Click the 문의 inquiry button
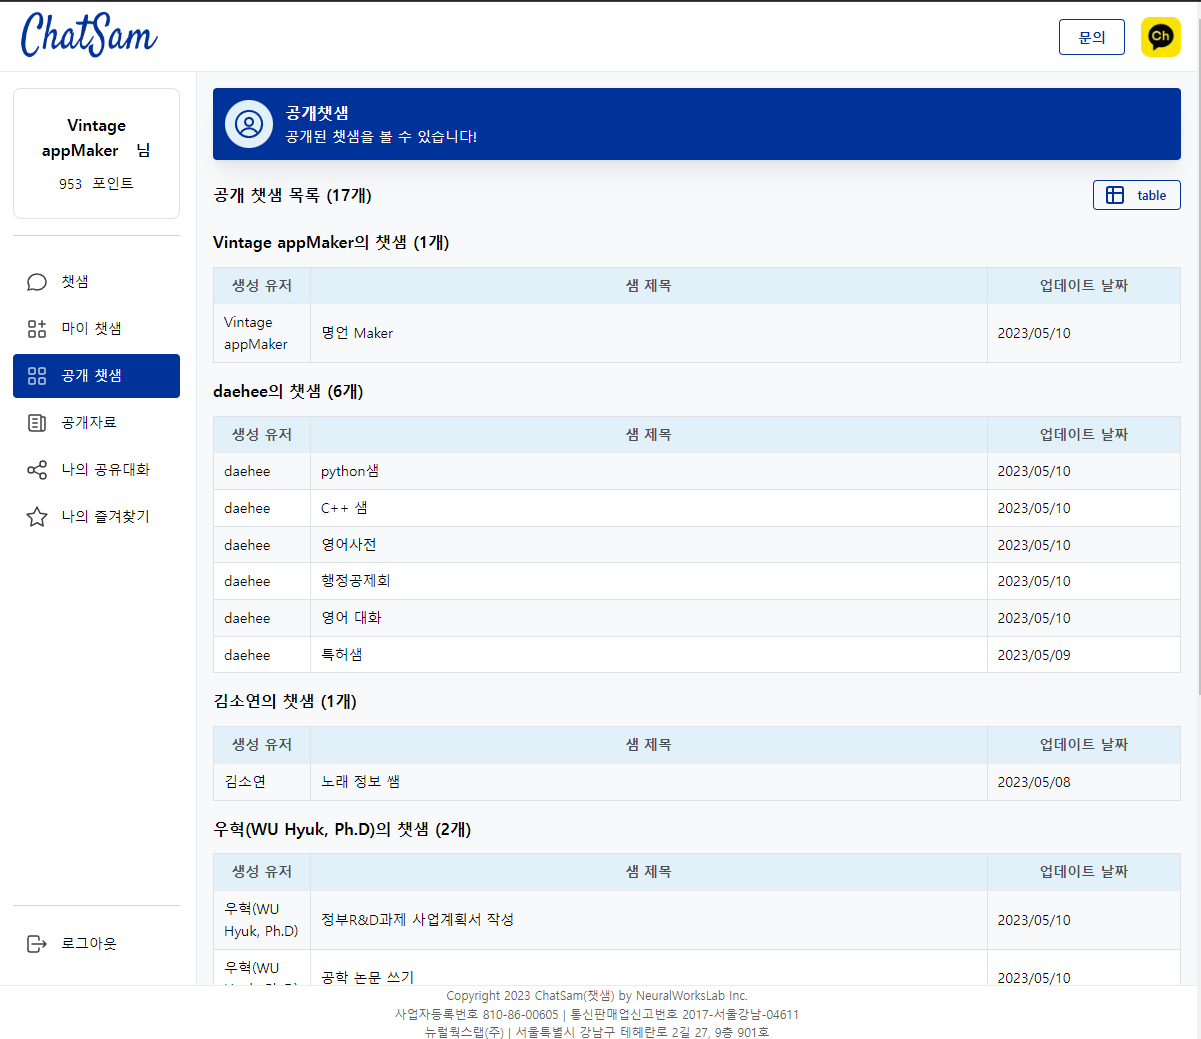Viewport: 1201px width, 1039px height. coord(1092,37)
